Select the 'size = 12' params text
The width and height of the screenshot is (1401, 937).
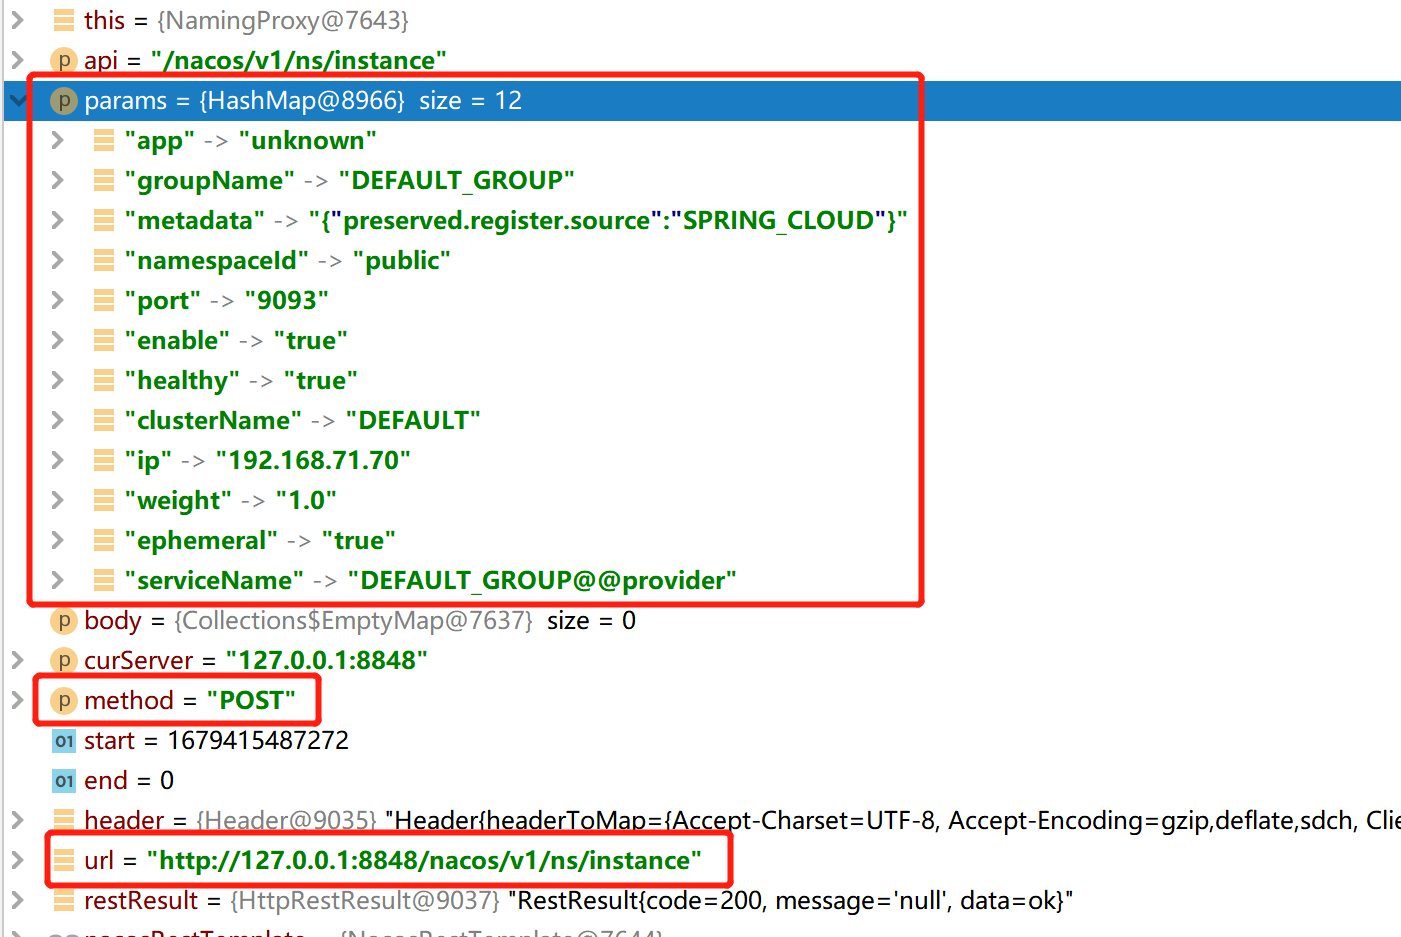coord(471,101)
